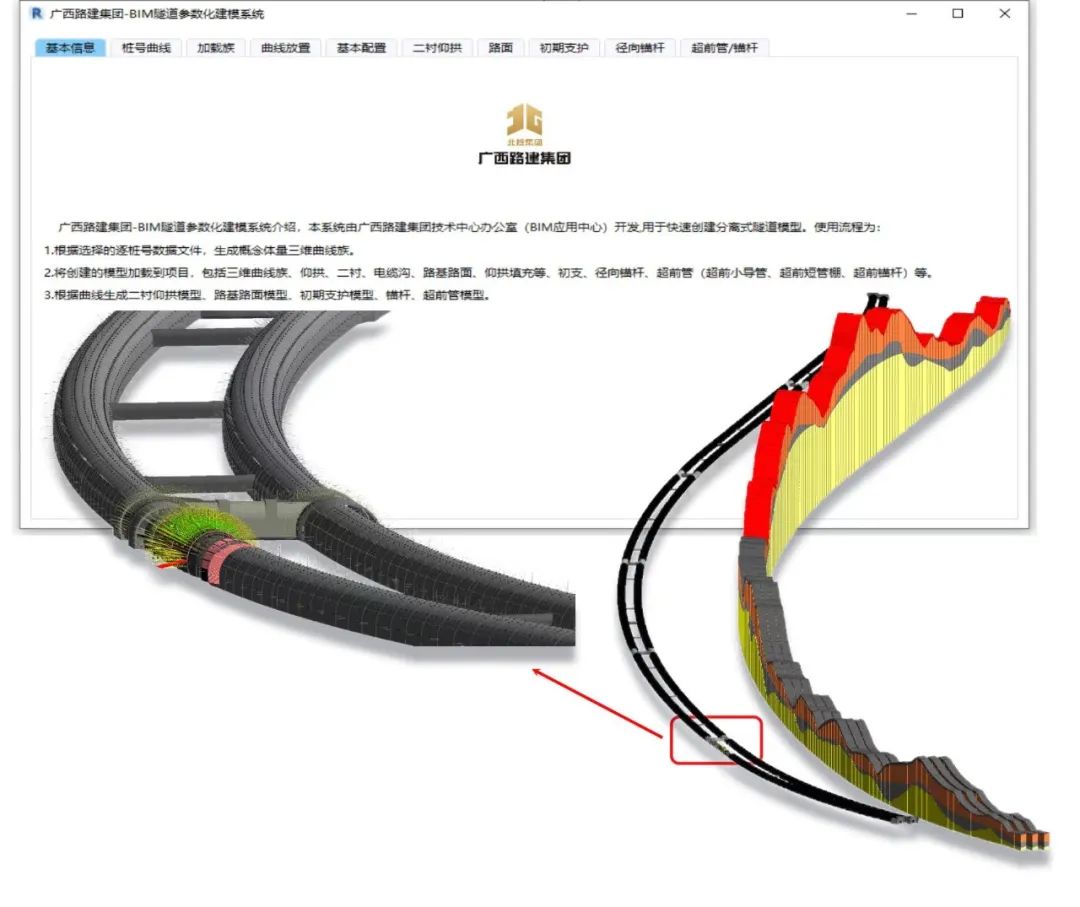The height and width of the screenshot is (907, 1080).
Task: Go to the 曲线放置 tab
Action: 285,48
